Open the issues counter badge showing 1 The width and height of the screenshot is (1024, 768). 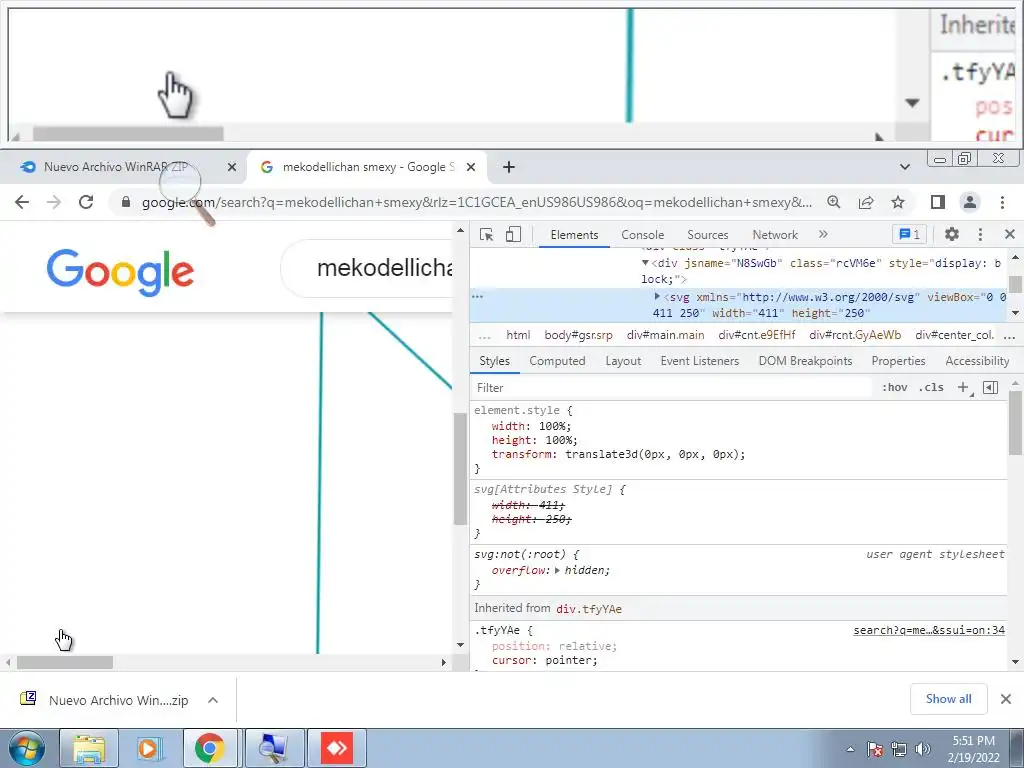[x=909, y=234]
